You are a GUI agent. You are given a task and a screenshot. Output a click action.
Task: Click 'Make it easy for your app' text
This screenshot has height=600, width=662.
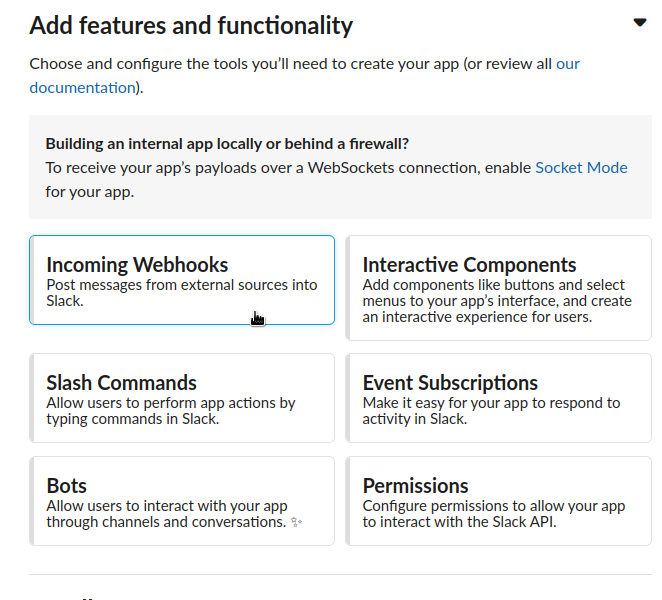[491, 411]
